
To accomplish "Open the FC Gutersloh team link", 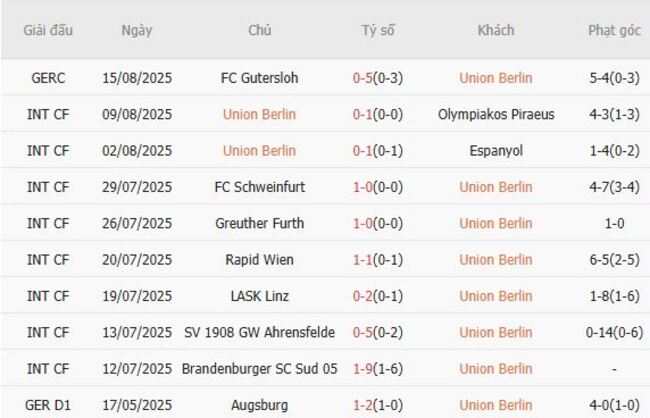I will click(x=259, y=78).
